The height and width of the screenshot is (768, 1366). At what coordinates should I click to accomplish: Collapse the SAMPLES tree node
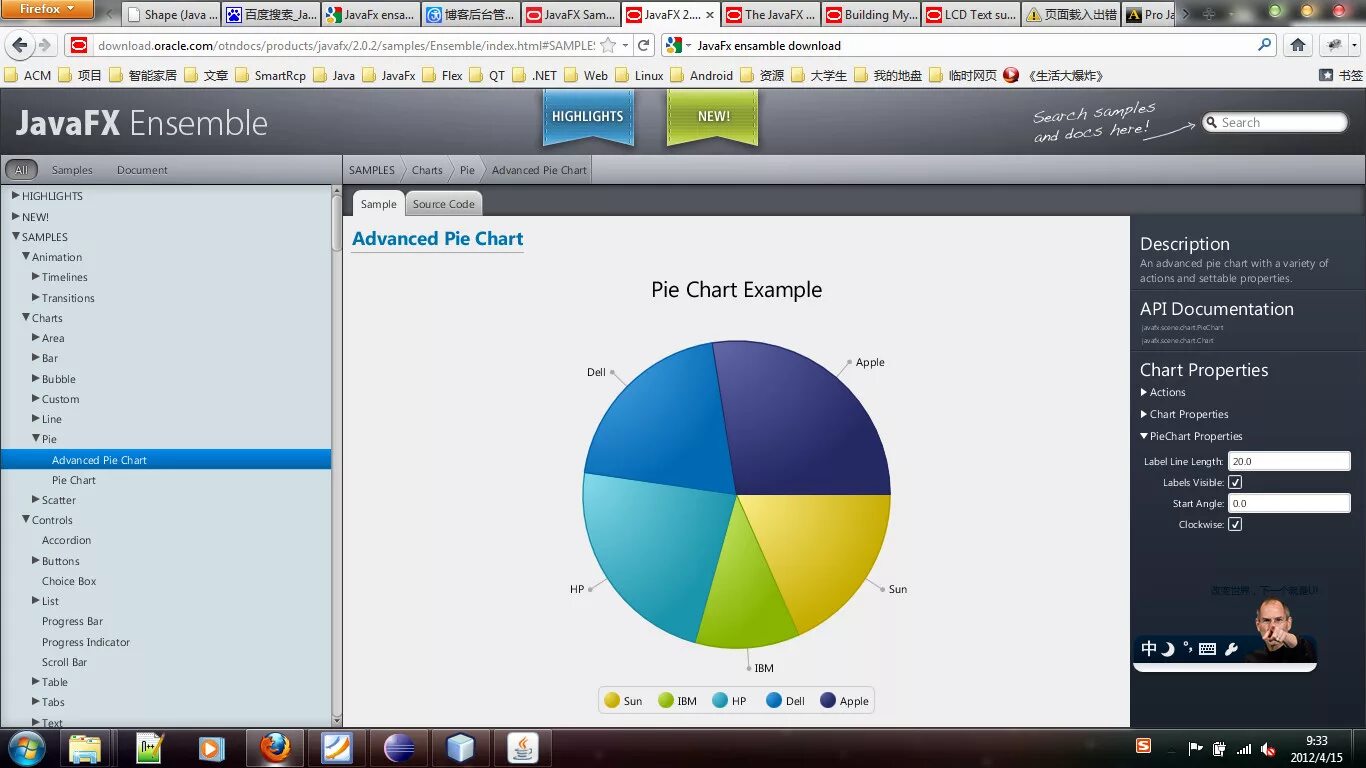(x=16, y=237)
